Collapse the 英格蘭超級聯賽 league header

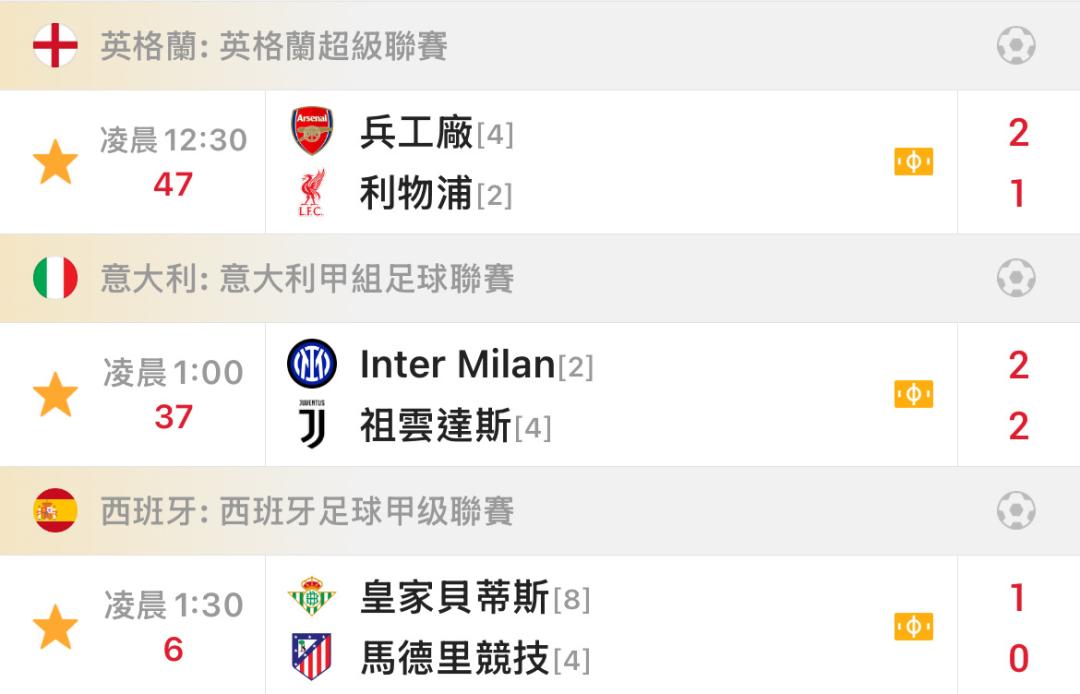540,45
